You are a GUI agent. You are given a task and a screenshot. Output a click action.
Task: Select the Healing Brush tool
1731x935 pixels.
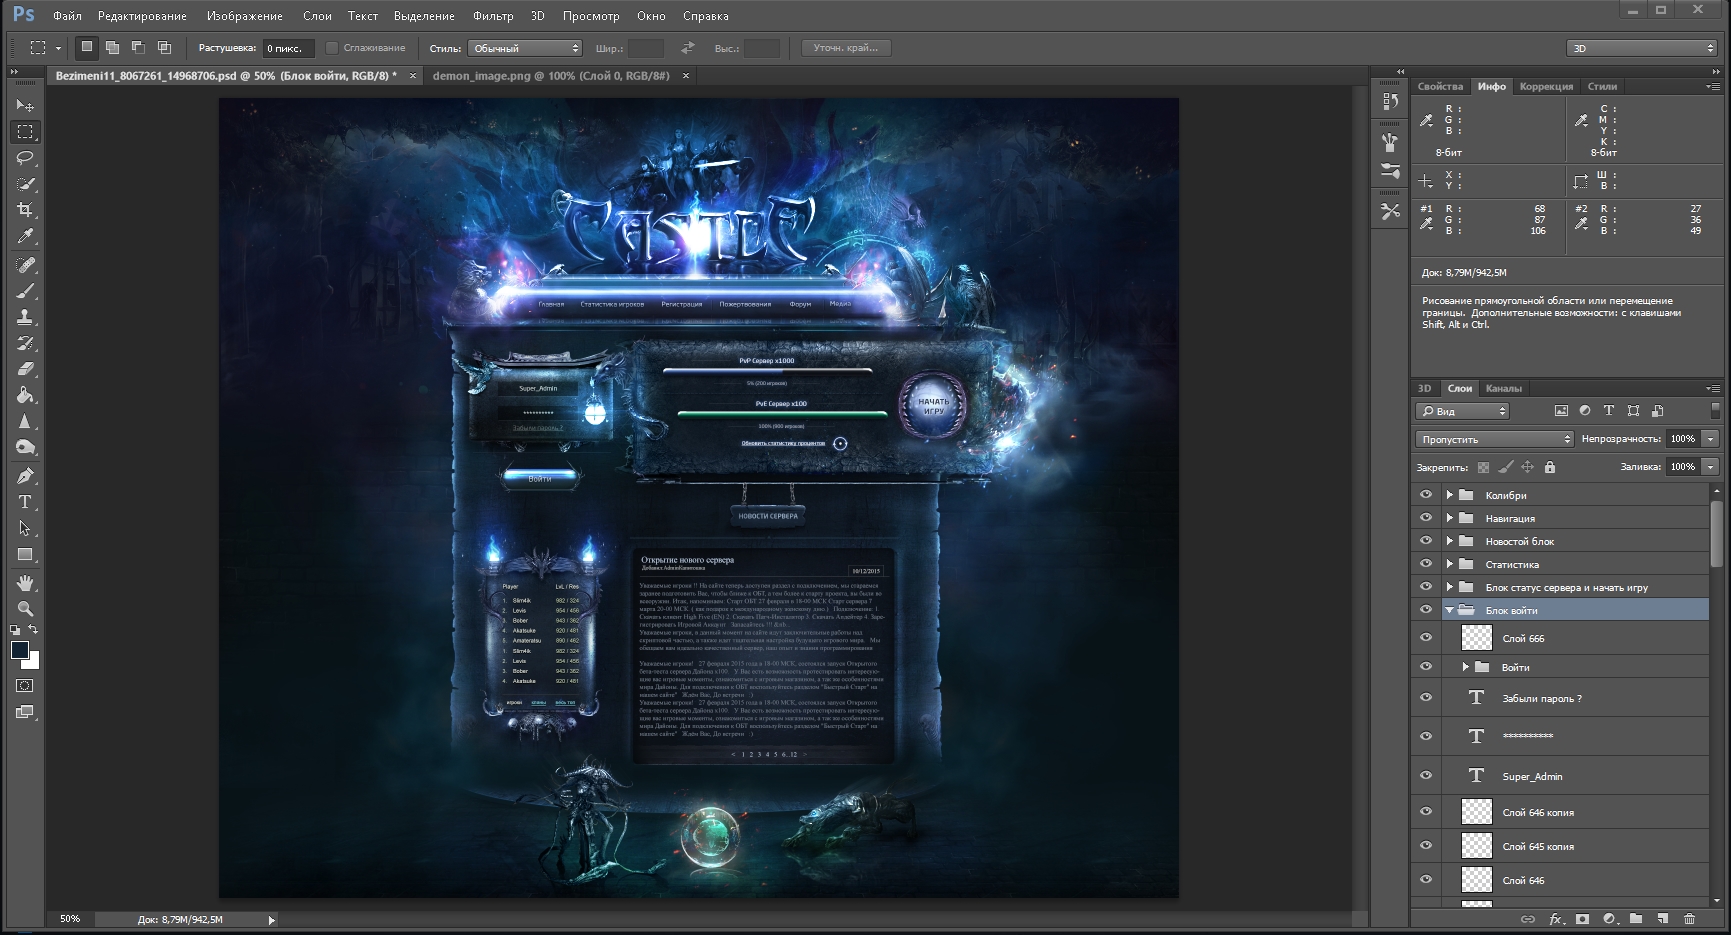[26, 265]
